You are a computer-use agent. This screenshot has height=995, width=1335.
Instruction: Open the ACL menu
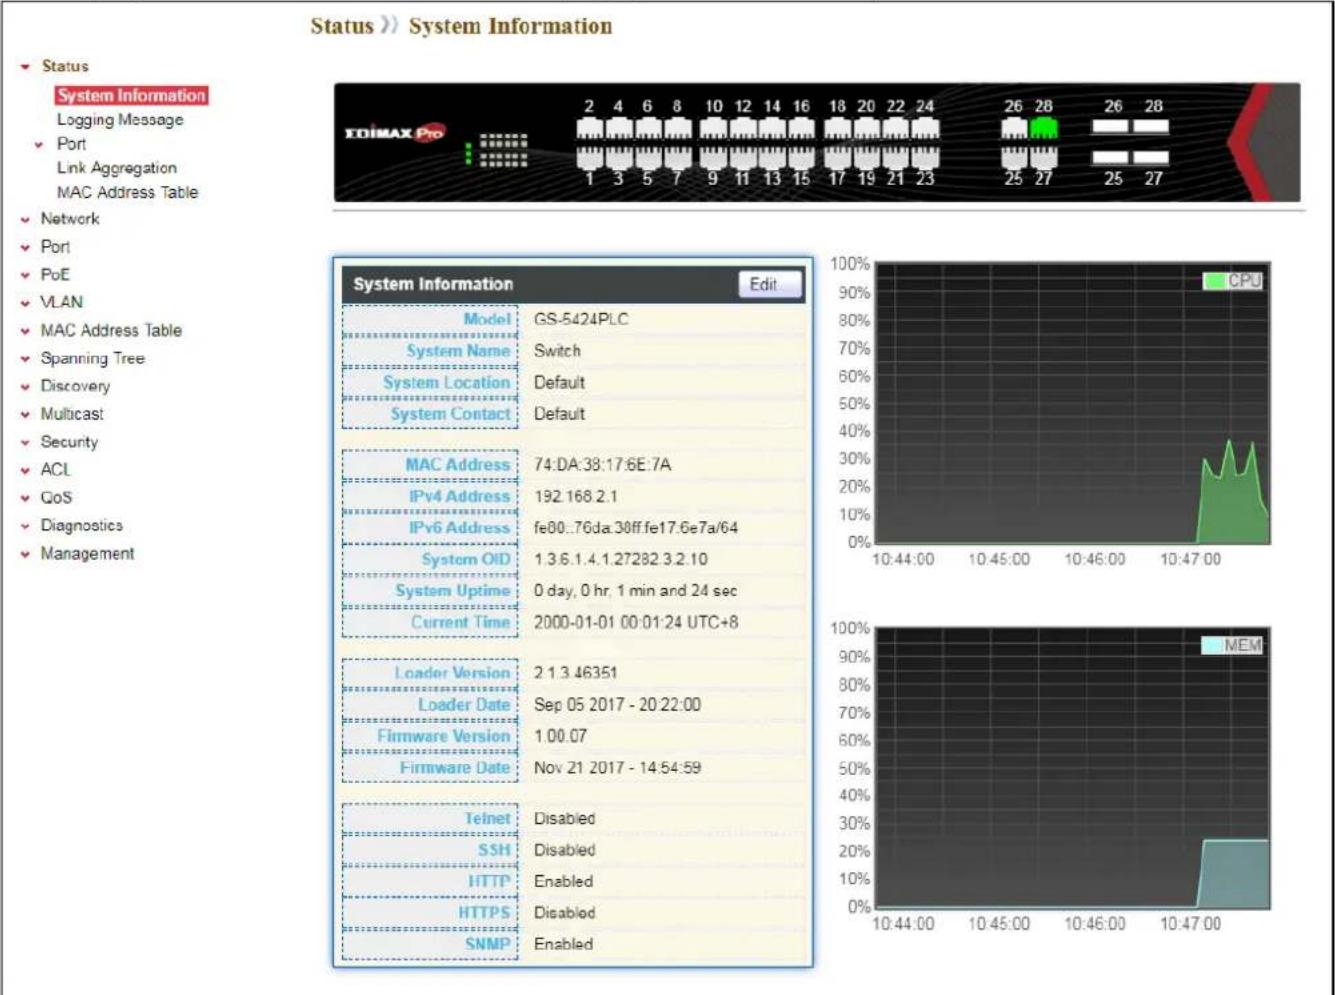pyautogui.click(x=55, y=470)
